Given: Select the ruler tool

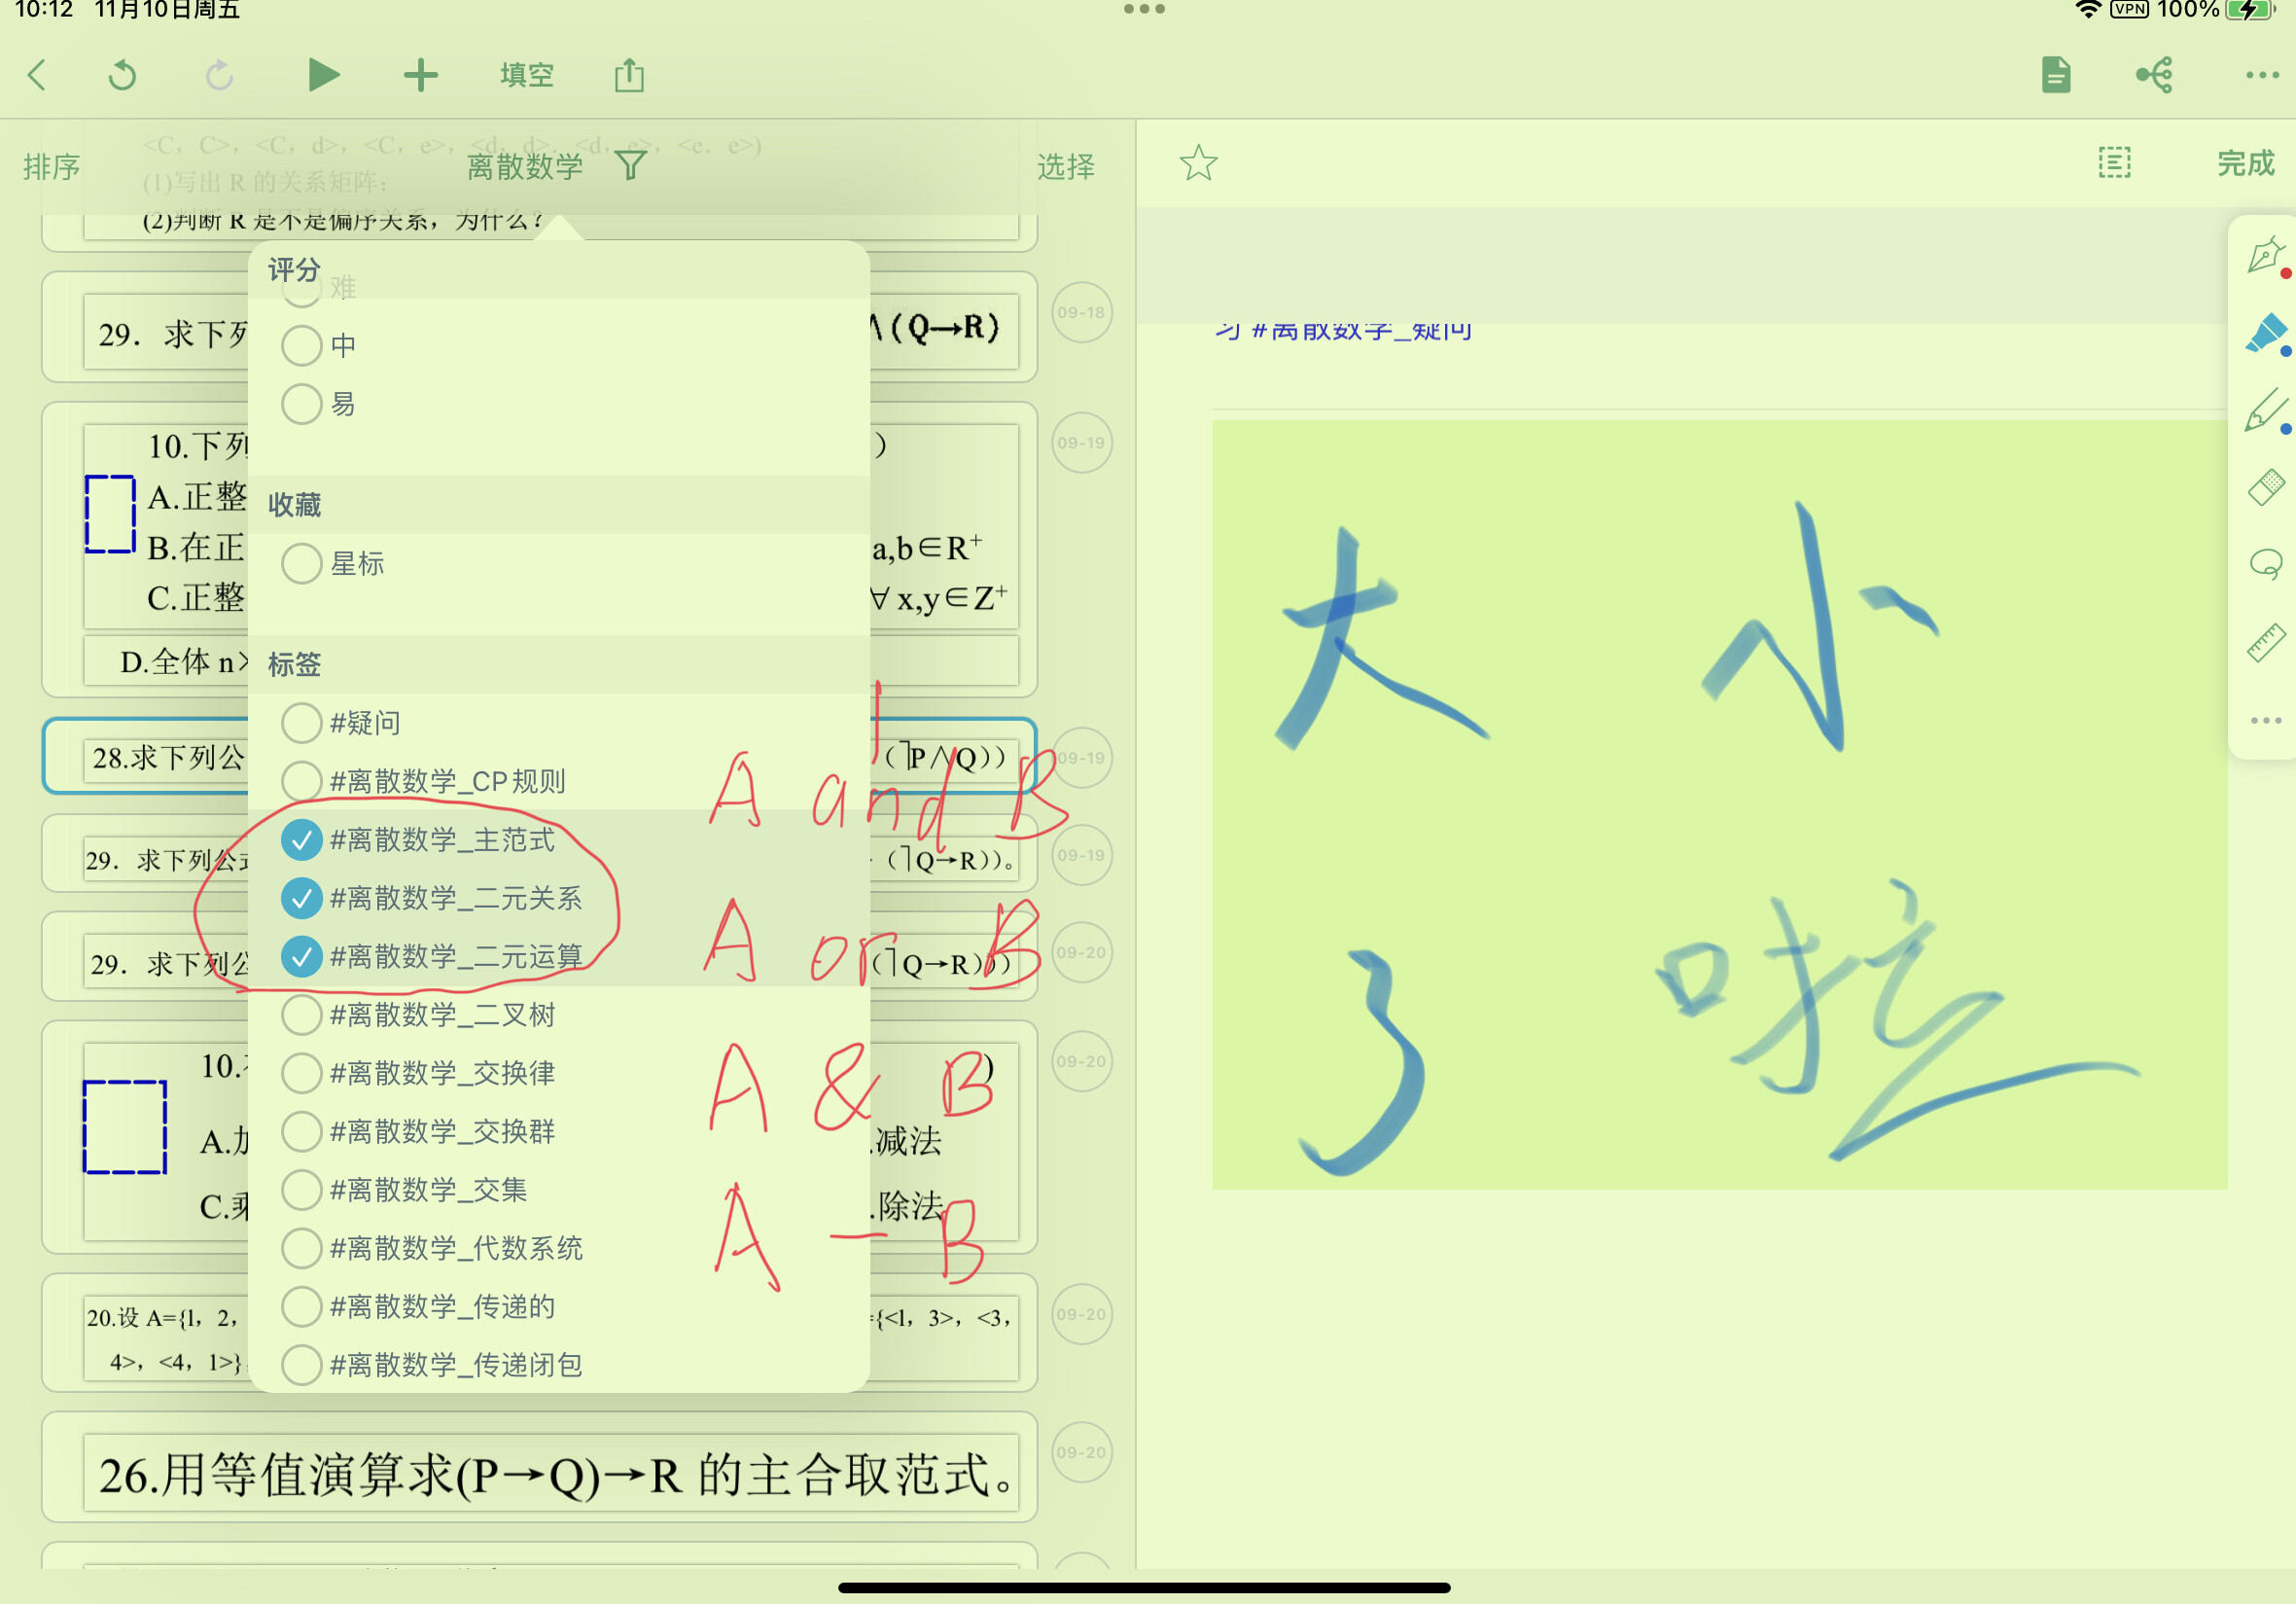Looking at the screenshot, I should (x=2266, y=642).
